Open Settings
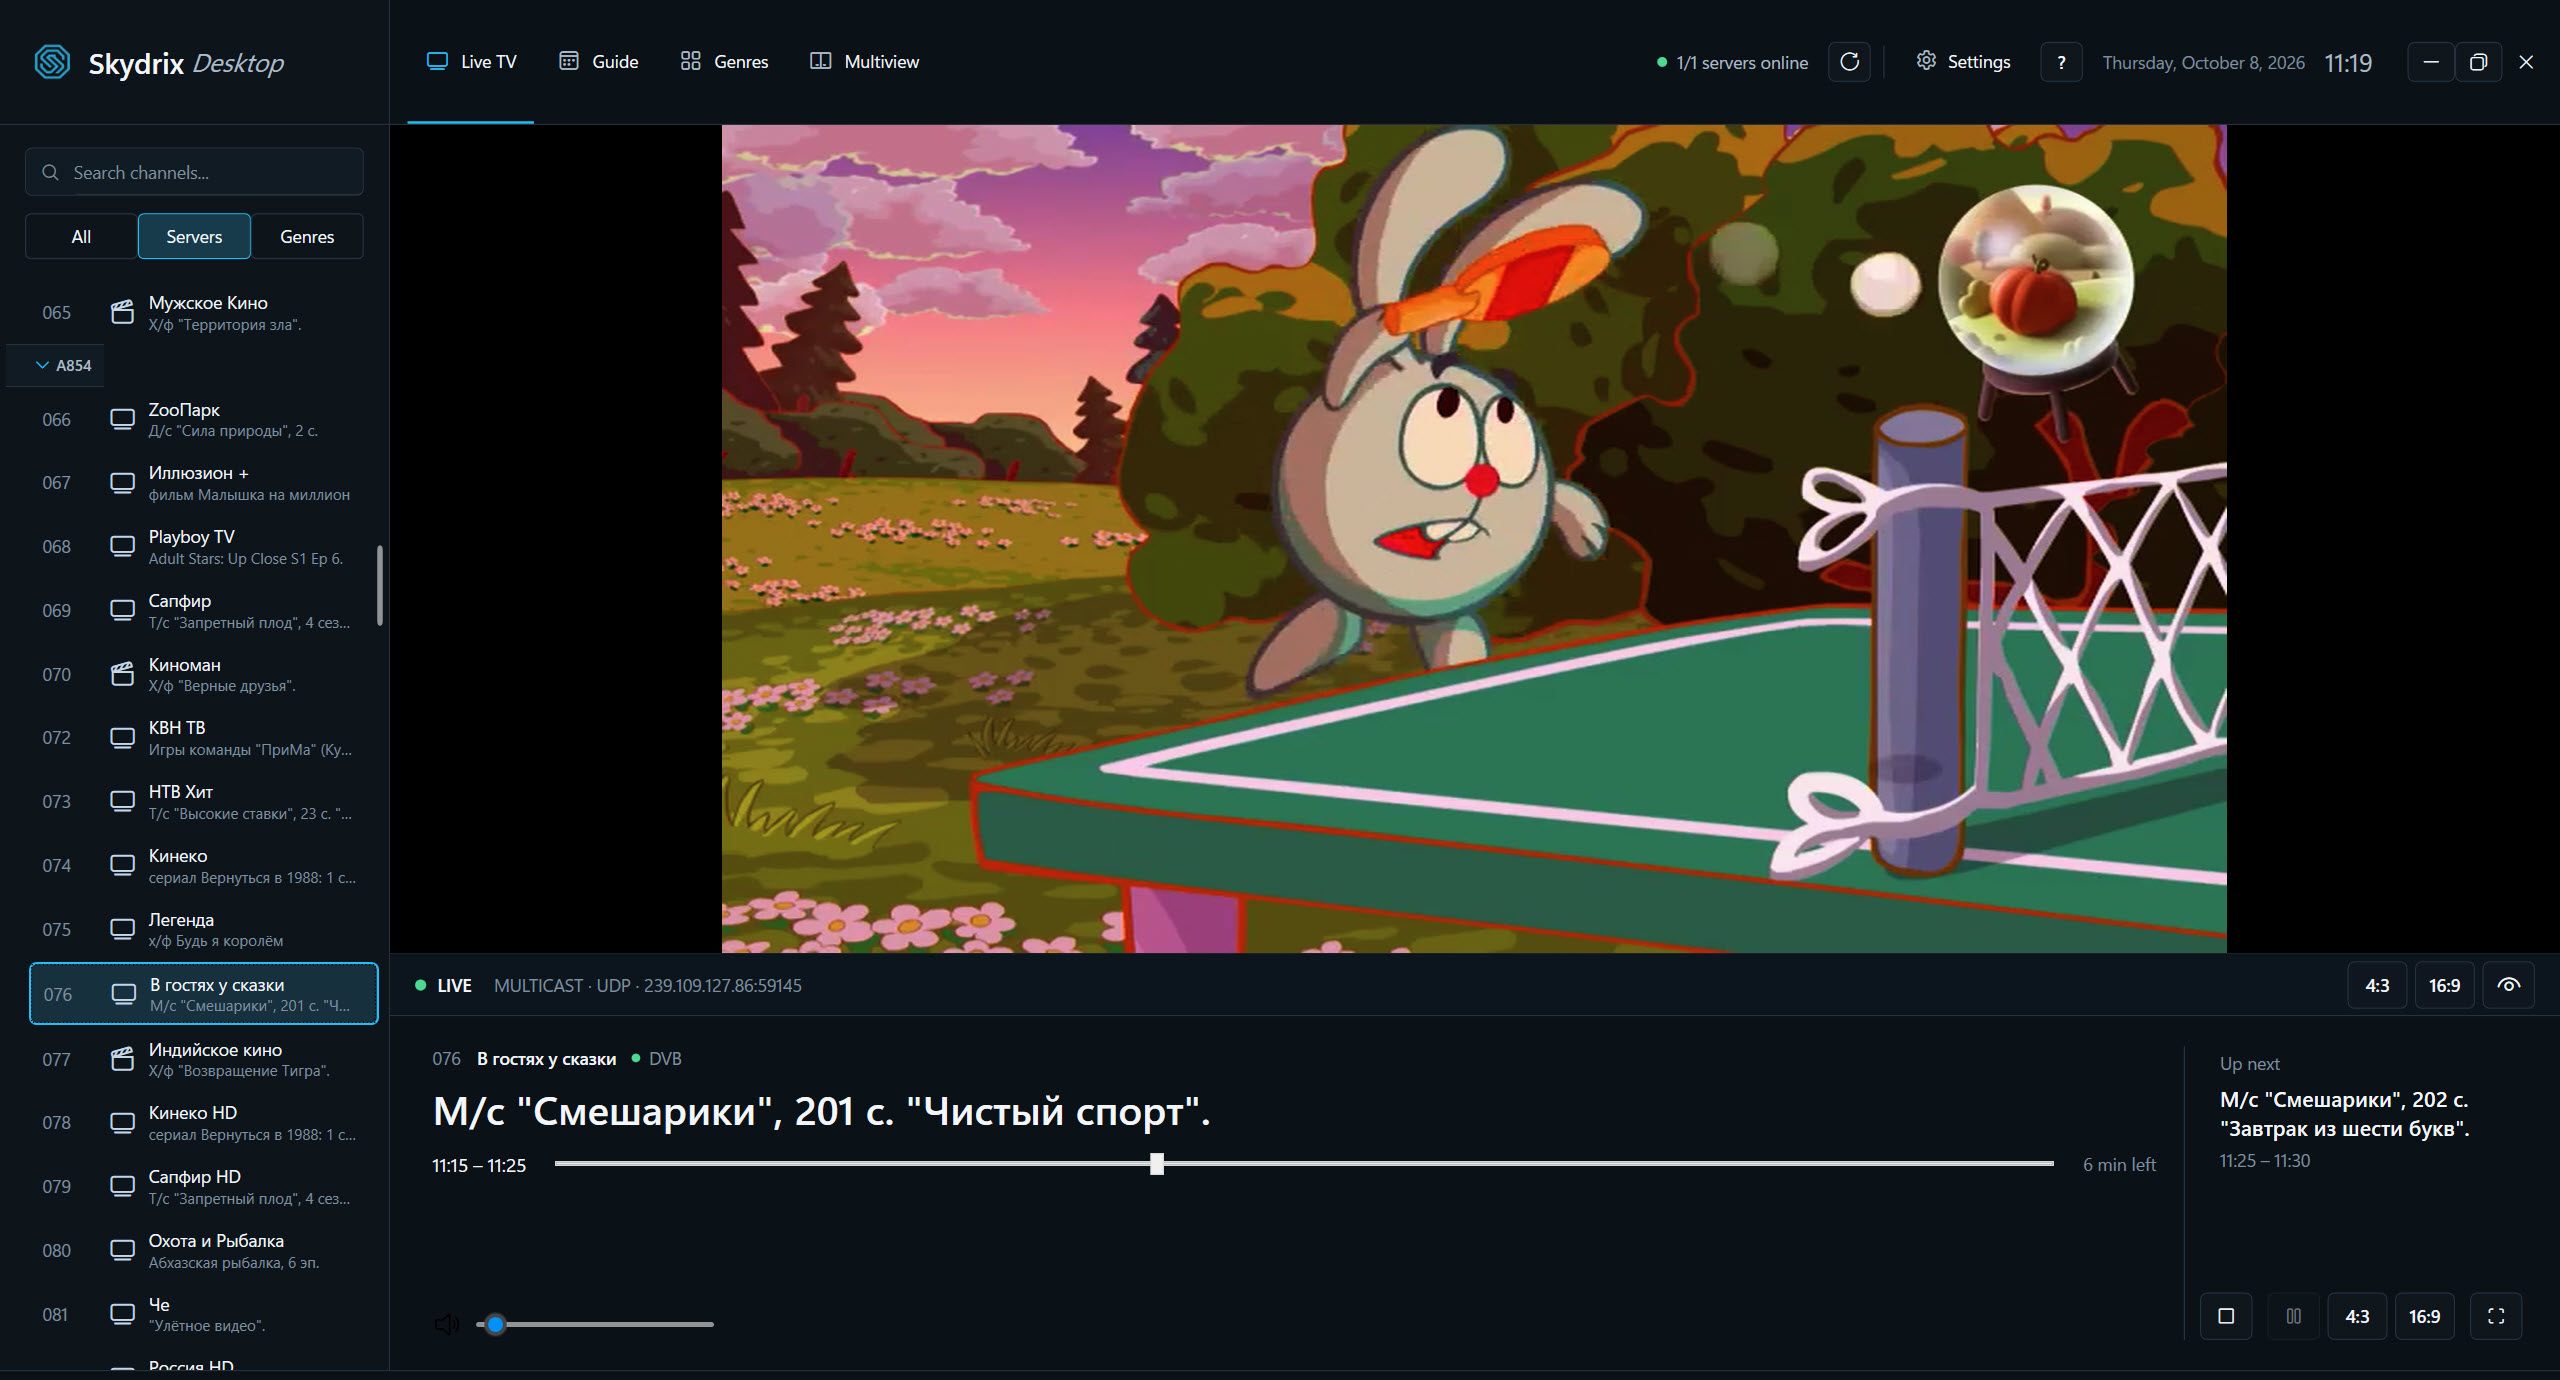This screenshot has height=1380, width=2560. click(1963, 62)
